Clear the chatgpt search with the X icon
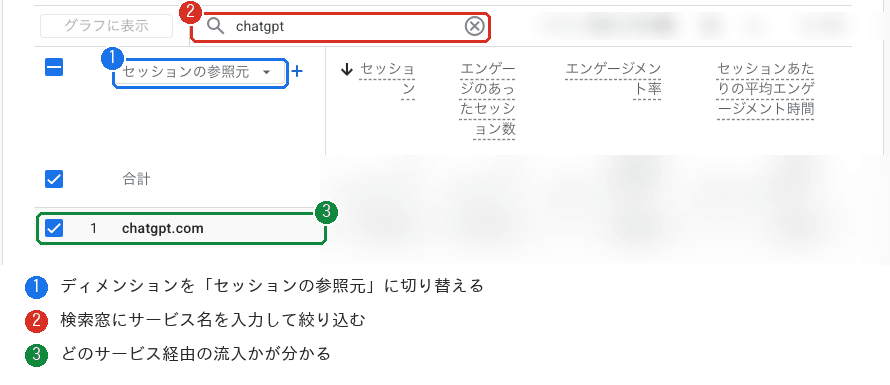The image size is (890, 385). tap(475, 27)
